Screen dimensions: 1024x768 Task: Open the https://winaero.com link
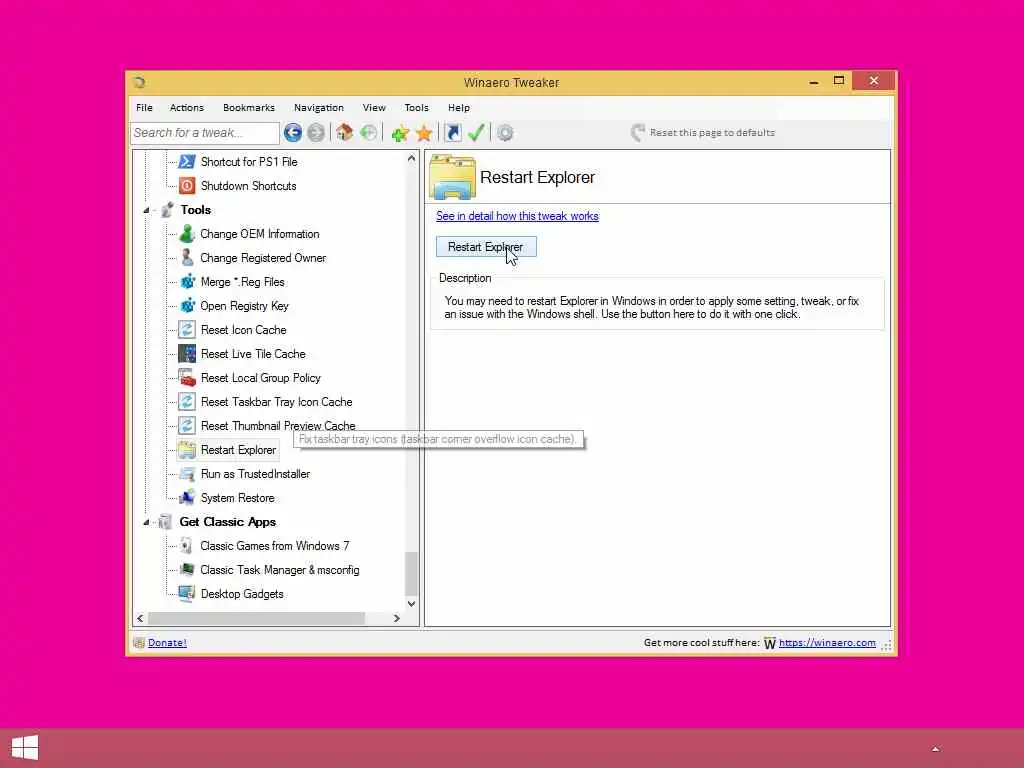[x=827, y=643]
